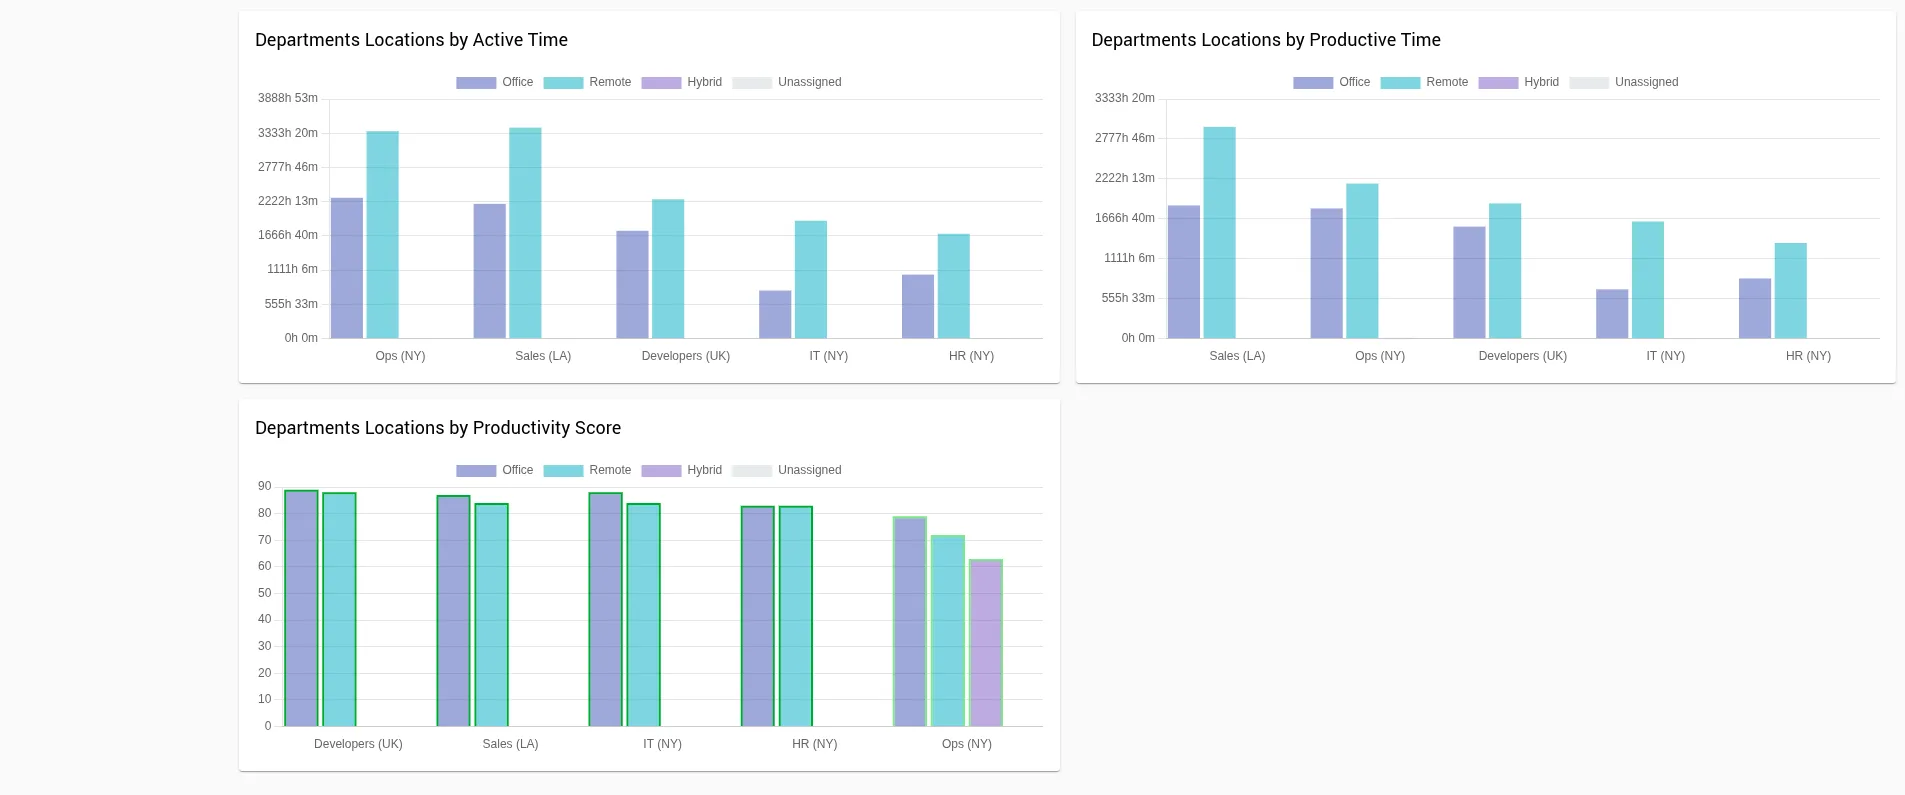Select Sales (LA) Remote bar in Active Time
The image size is (1905, 795).
click(x=525, y=233)
